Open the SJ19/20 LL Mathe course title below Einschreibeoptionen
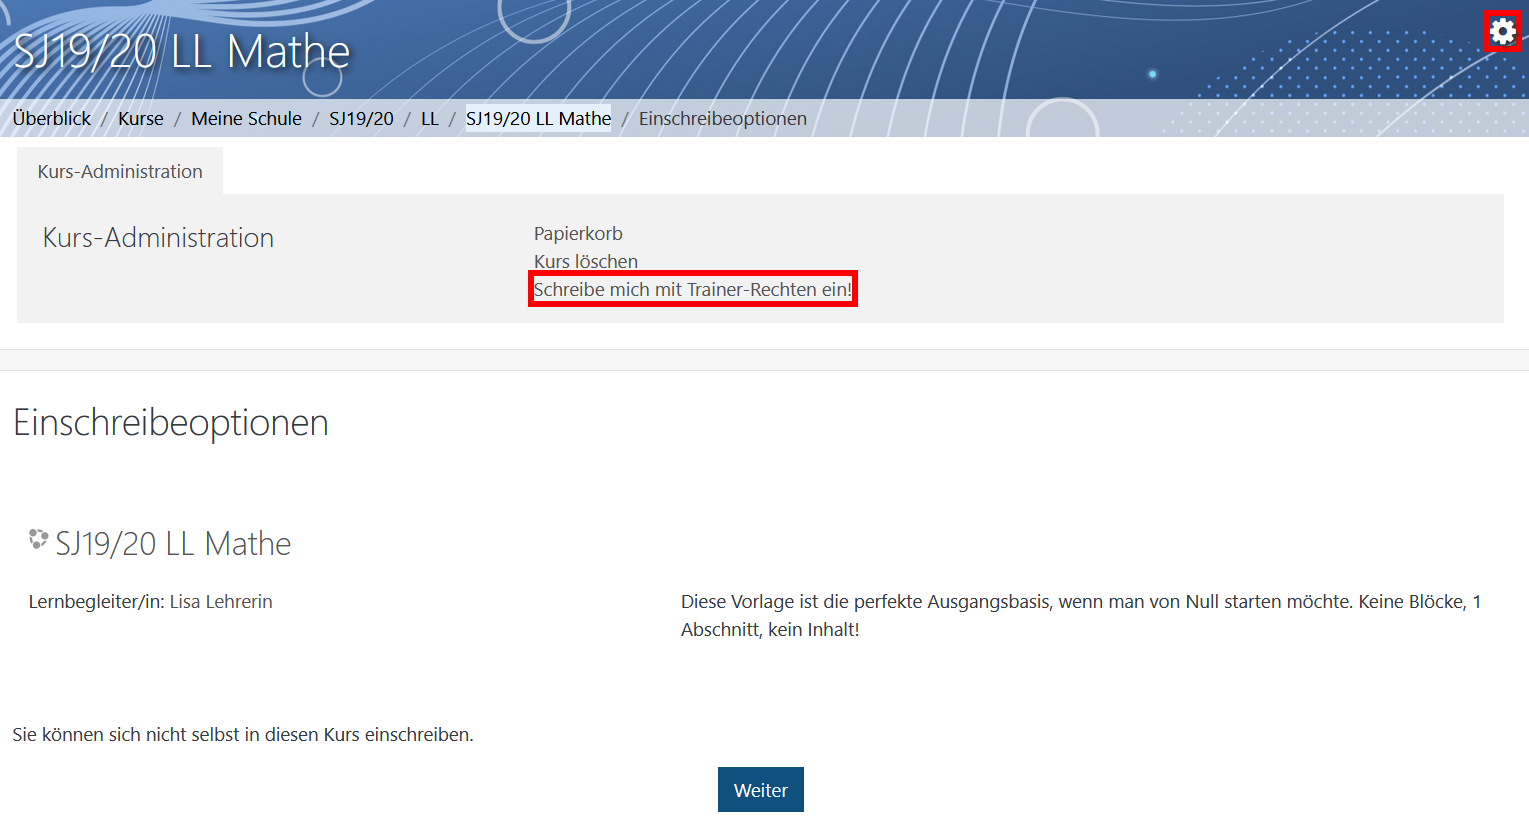The image size is (1529, 827). (173, 544)
